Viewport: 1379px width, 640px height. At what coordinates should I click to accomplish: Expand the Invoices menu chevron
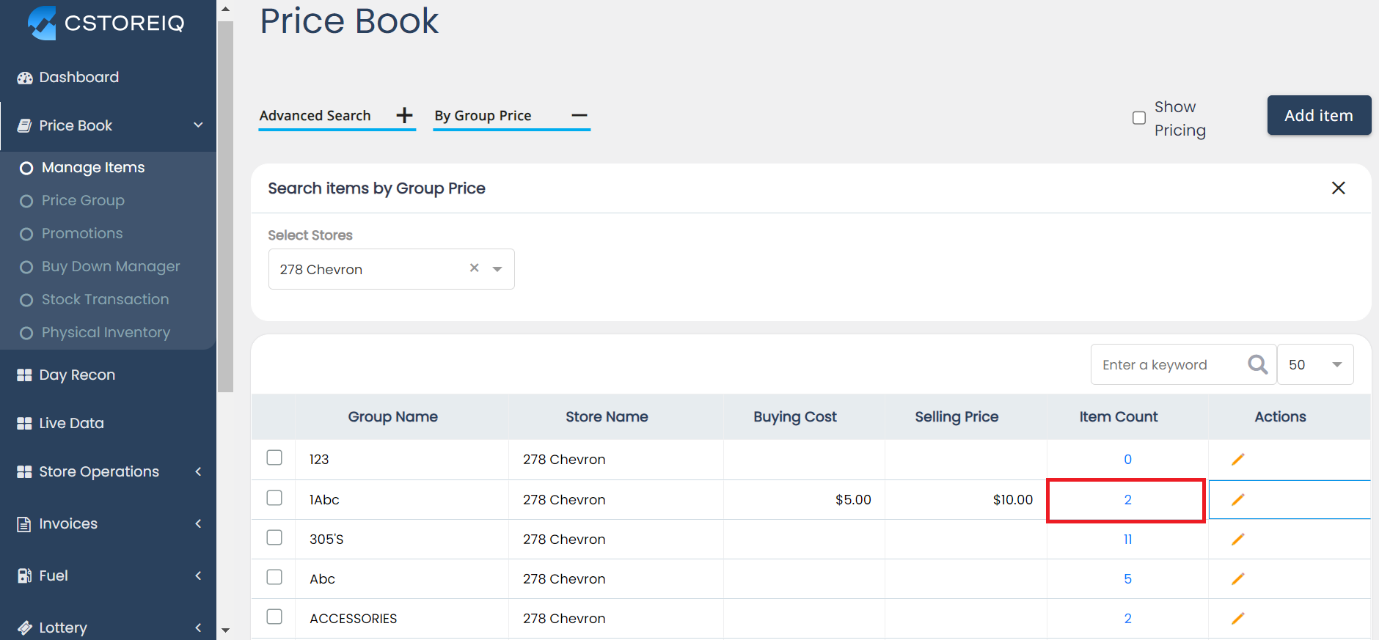198,524
